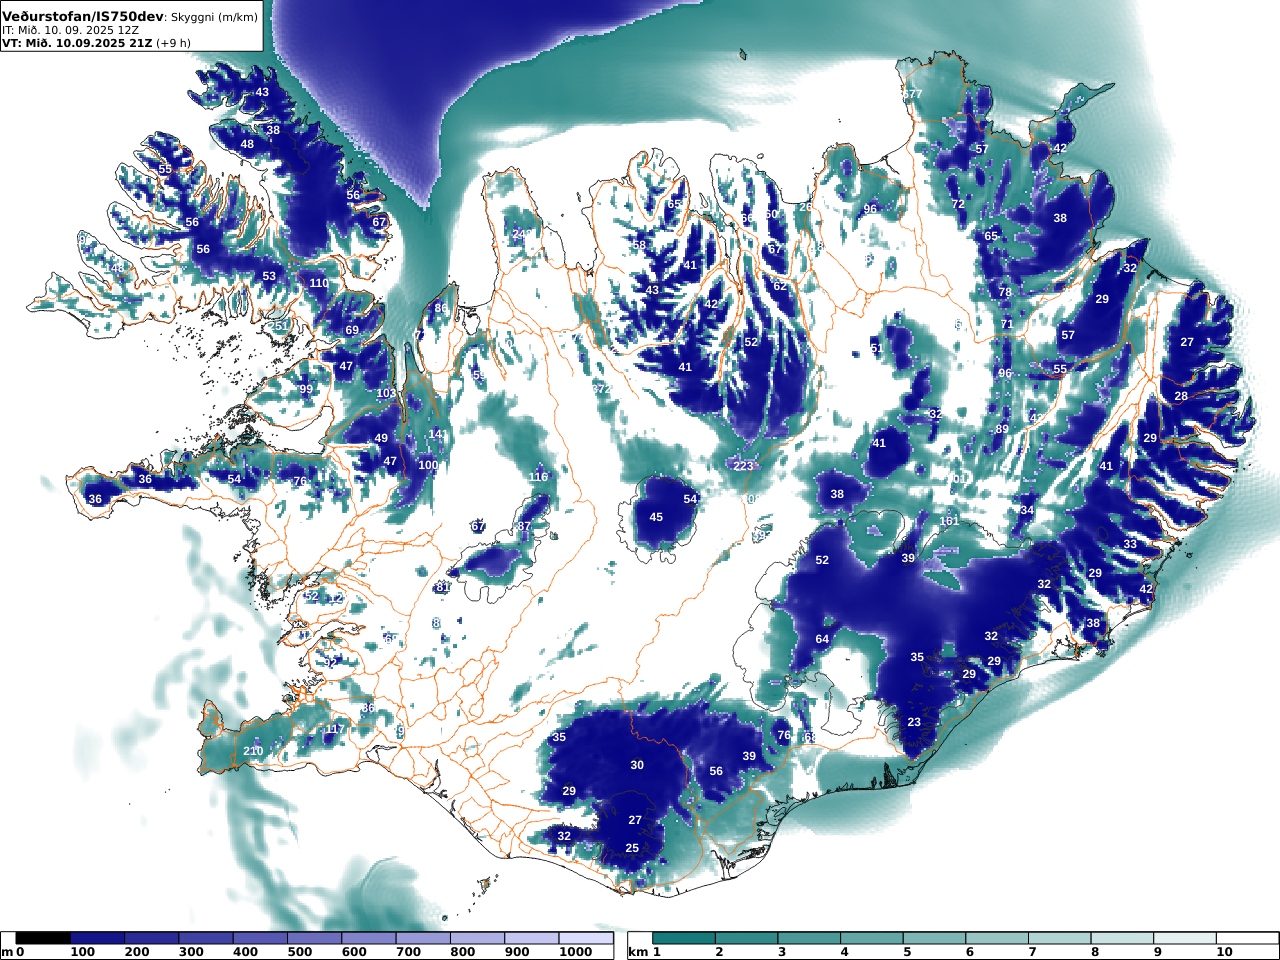Screen dimensions: 1280x960
Task: Click the 72 value in the northeast
Action: tap(958, 204)
